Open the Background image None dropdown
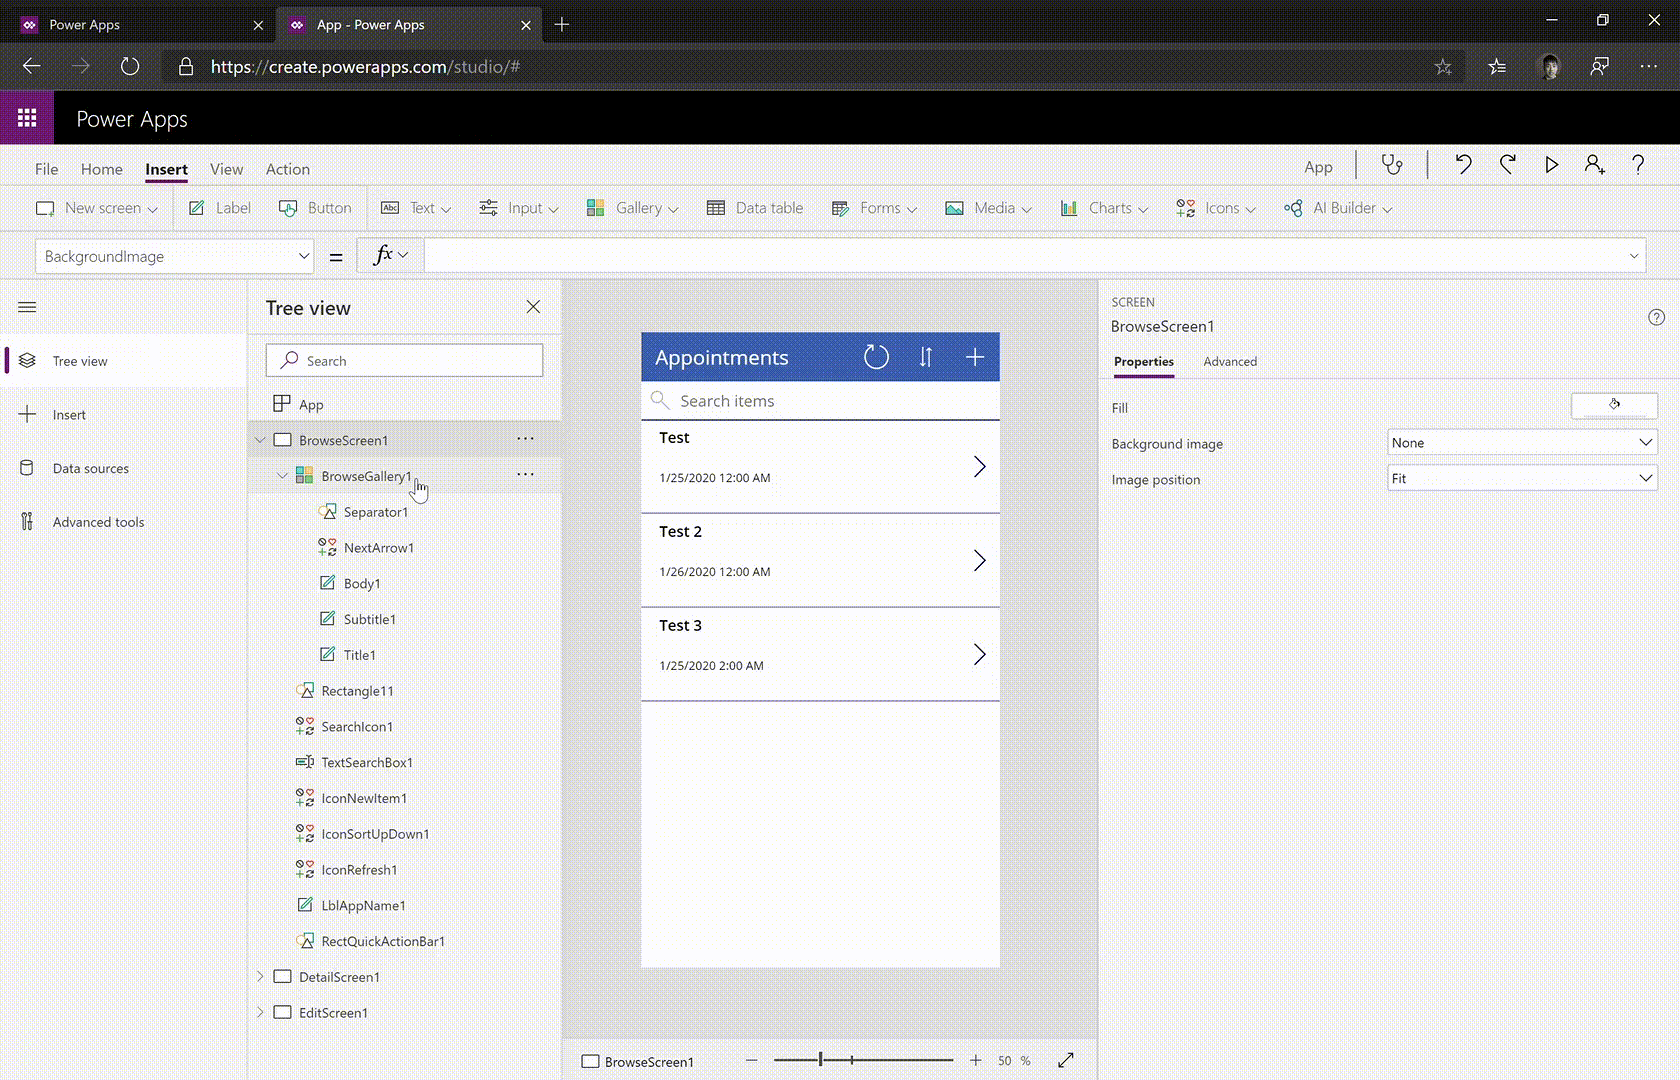The height and width of the screenshot is (1080, 1680). (x=1522, y=442)
